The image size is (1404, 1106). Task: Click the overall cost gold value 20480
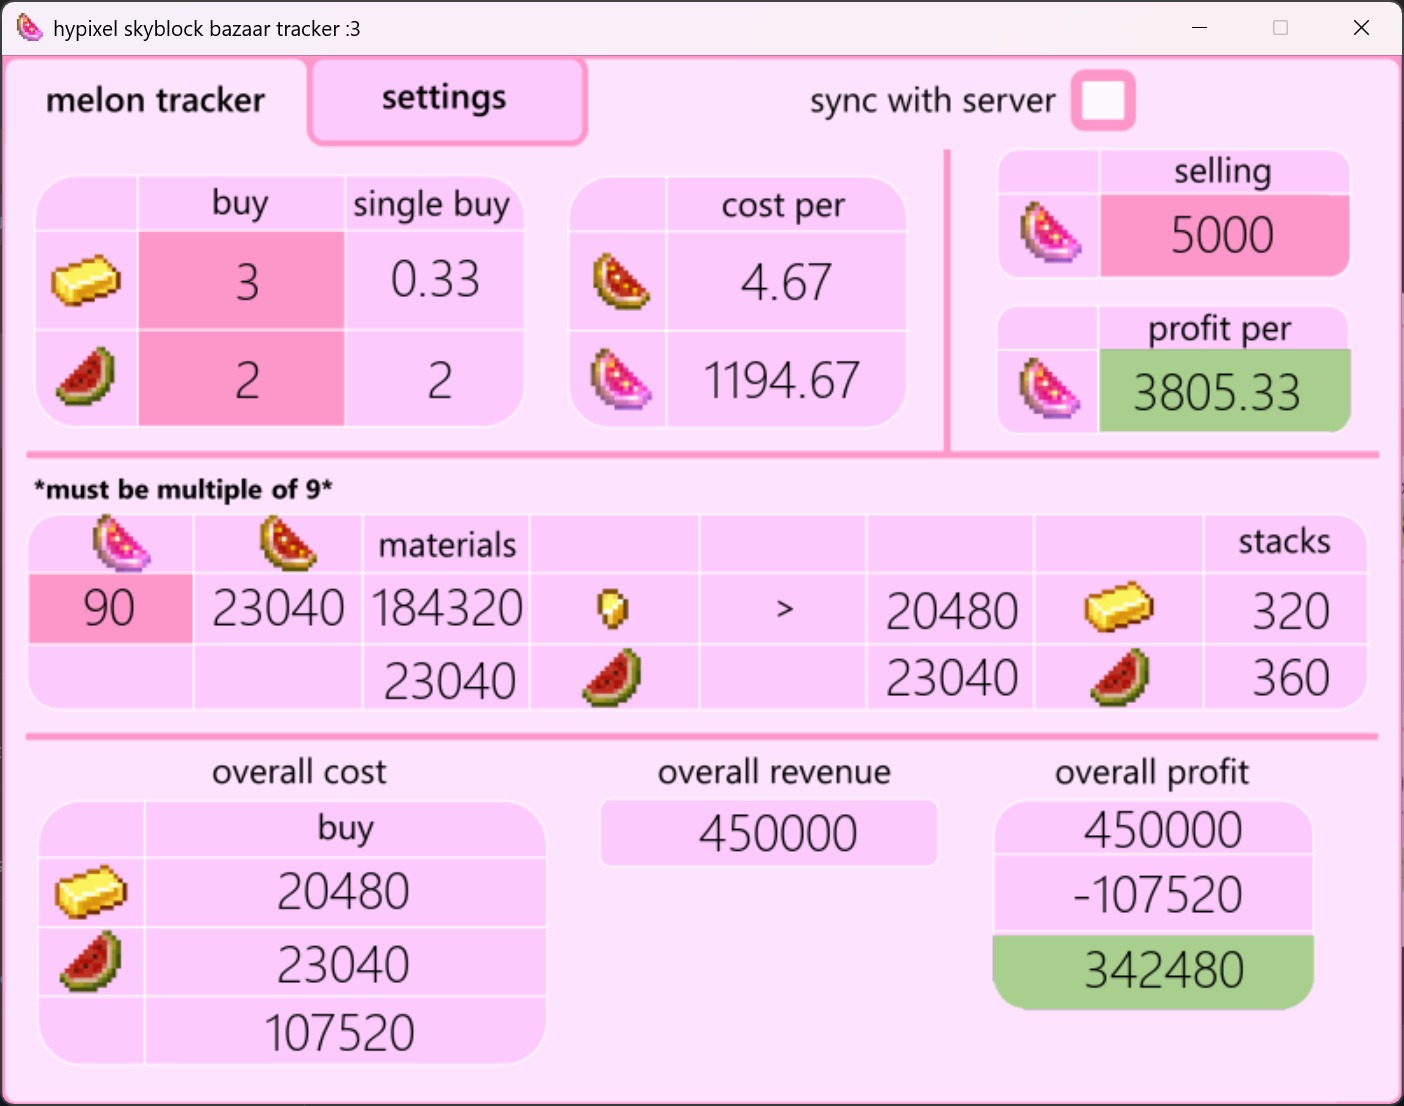(344, 891)
